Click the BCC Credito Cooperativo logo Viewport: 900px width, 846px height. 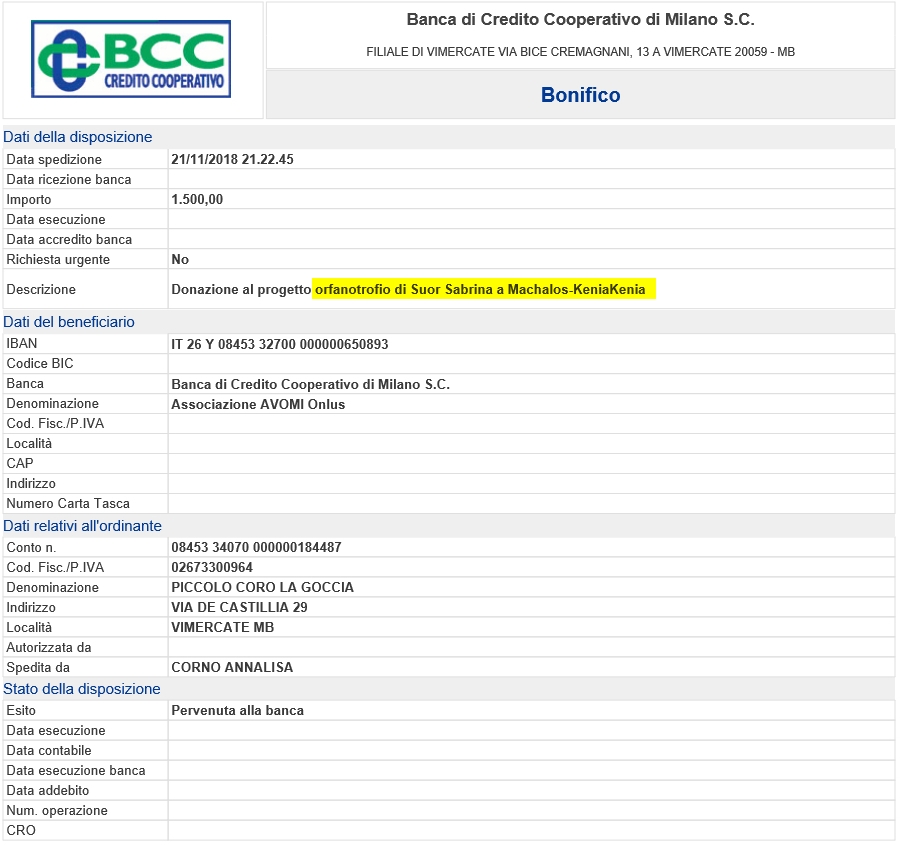pos(131,59)
